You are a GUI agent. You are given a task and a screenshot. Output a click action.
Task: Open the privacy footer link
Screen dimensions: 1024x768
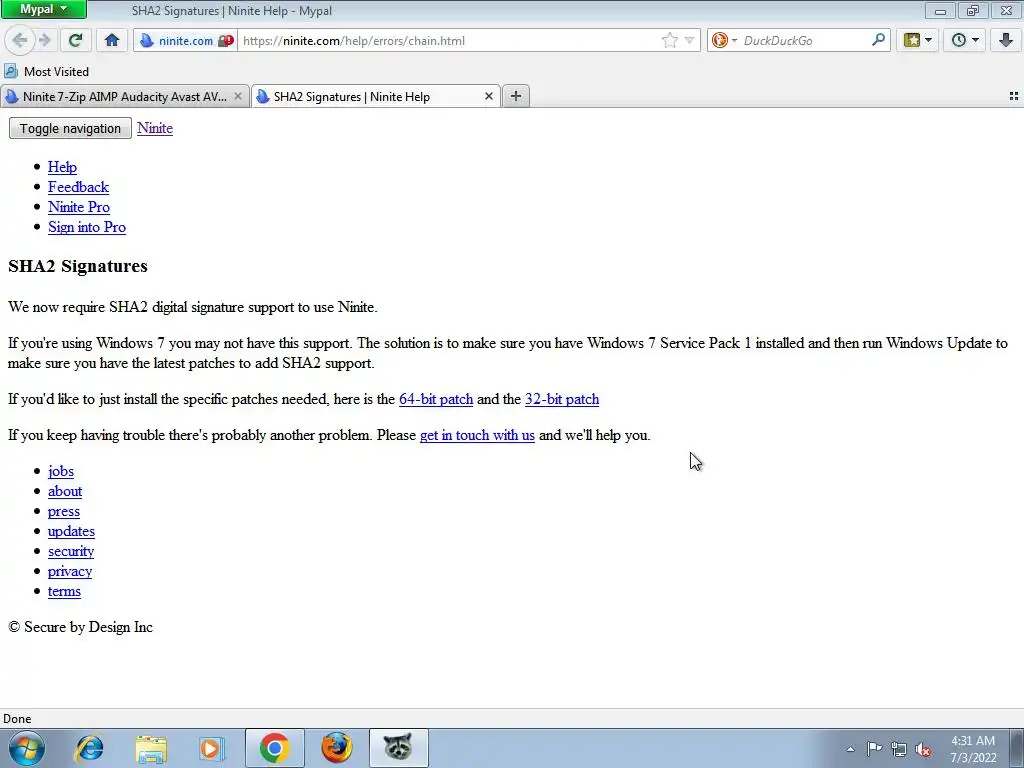coord(70,571)
